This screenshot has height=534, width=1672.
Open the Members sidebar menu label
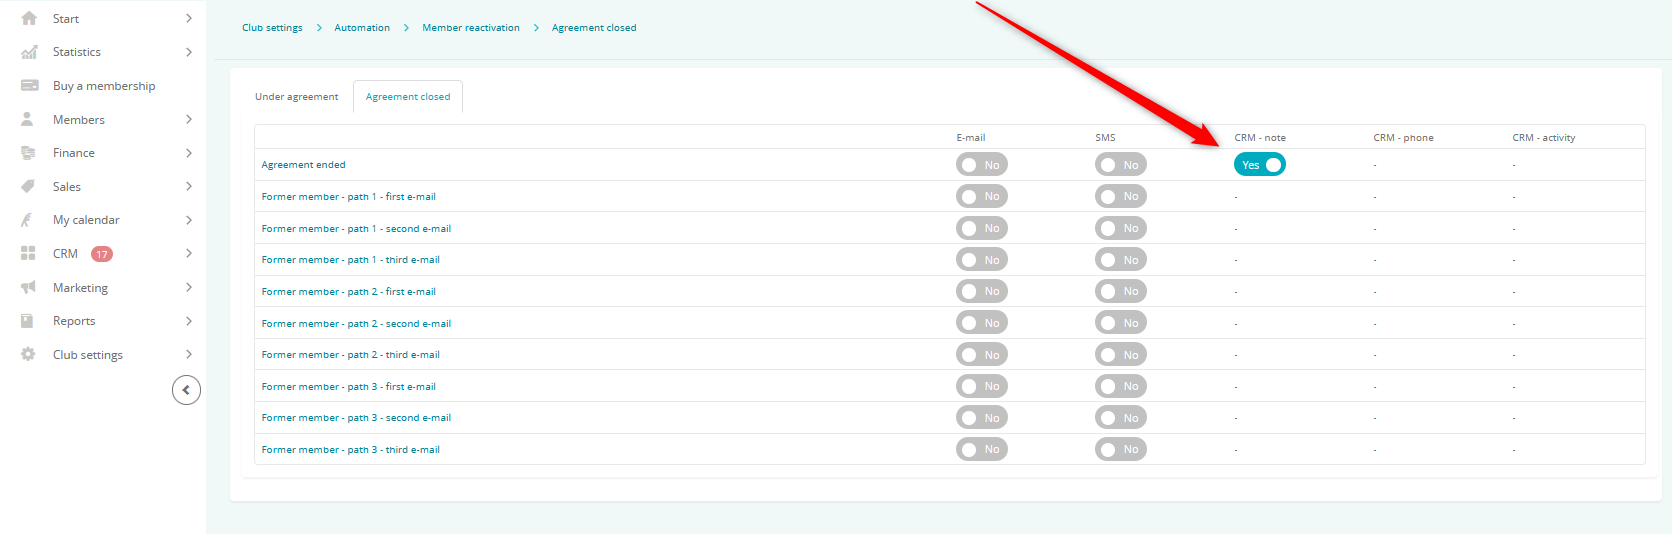point(79,120)
